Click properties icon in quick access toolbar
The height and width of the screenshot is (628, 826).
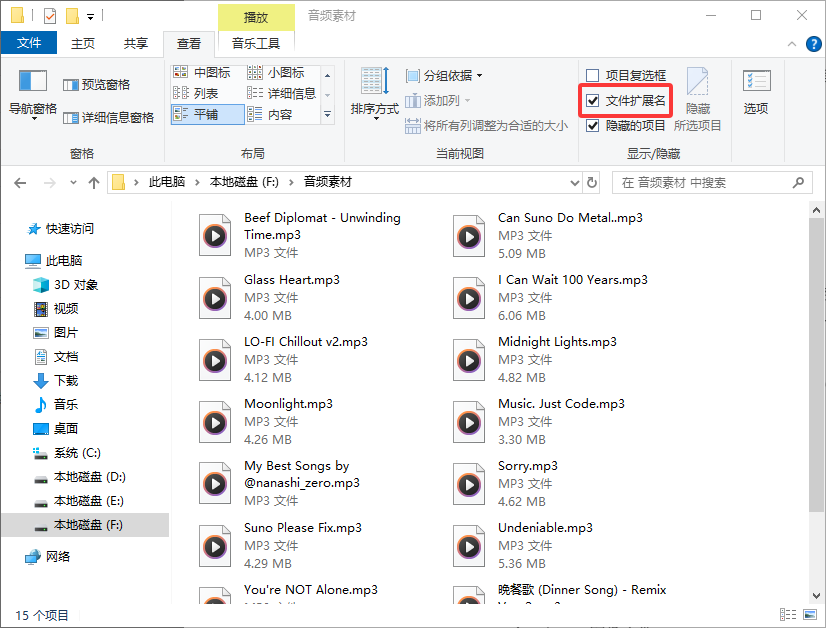[50, 16]
